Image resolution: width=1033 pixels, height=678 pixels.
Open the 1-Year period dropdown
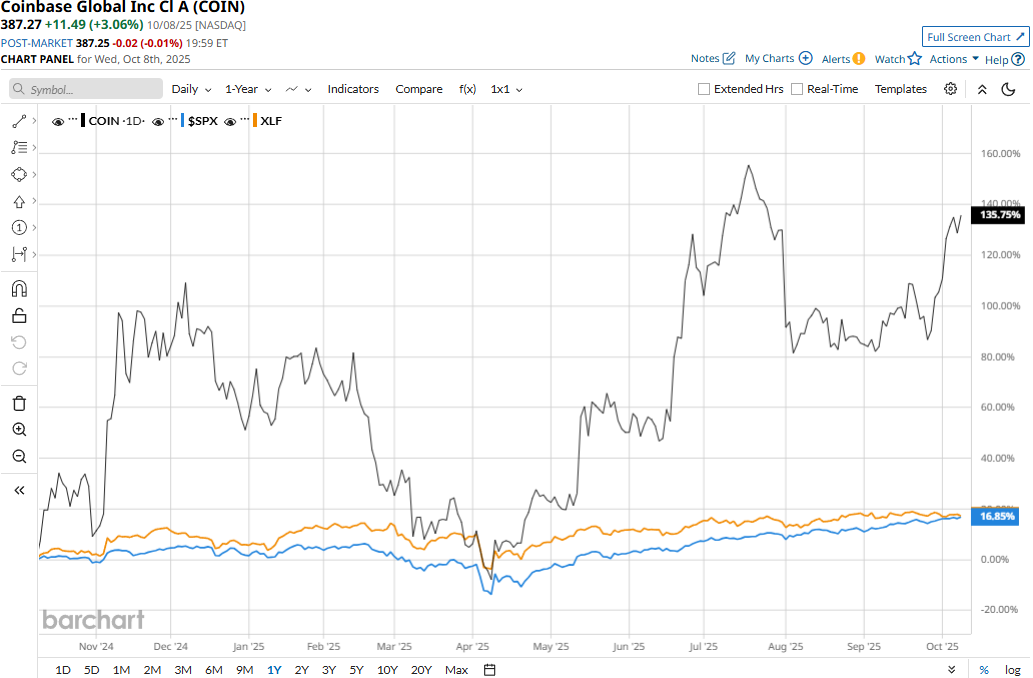[248, 89]
